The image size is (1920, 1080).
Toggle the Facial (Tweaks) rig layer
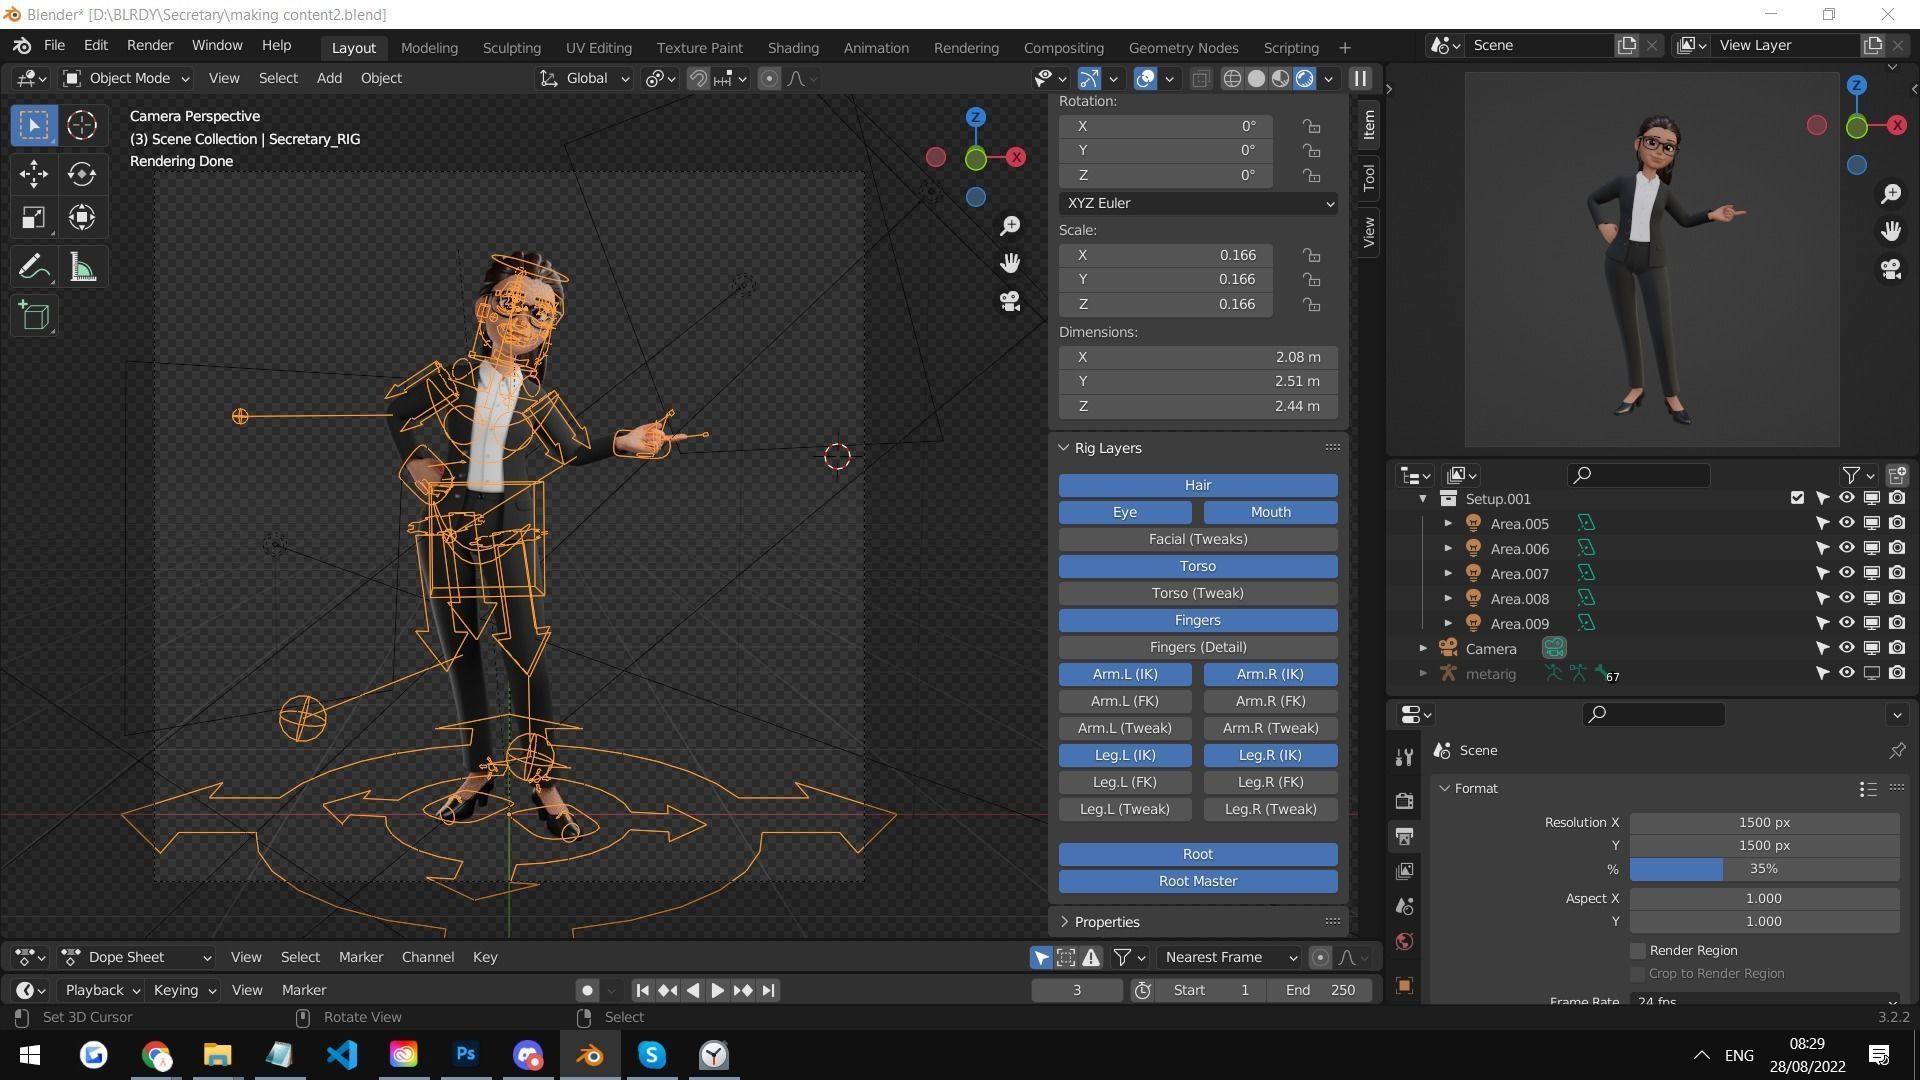pos(1197,539)
